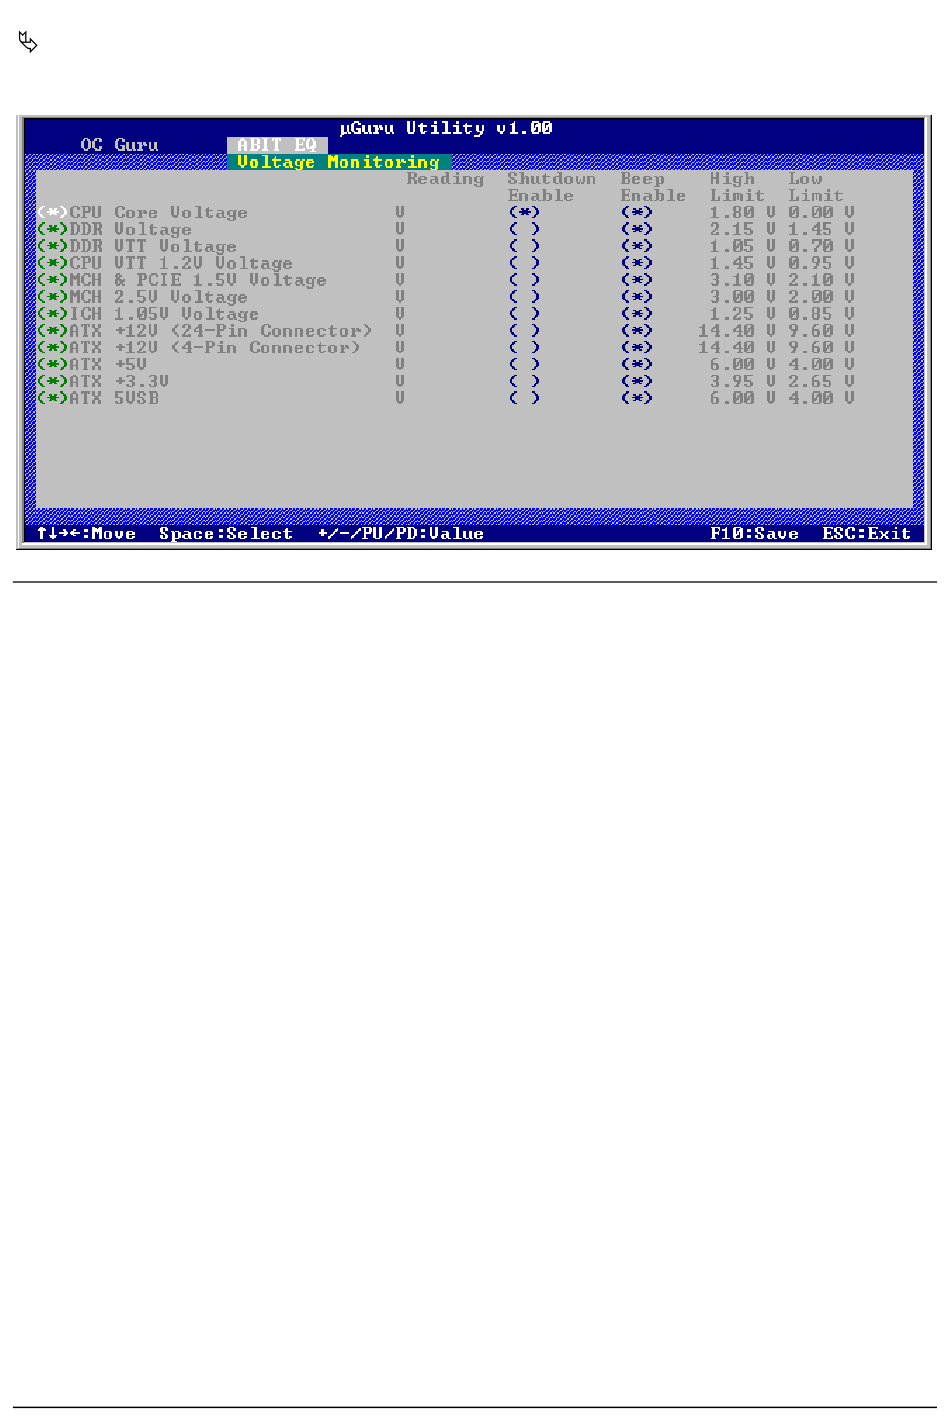Toggle monitoring checkbox for DDR Voltage
The height and width of the screenshot is (1422, 950).
[52, 229]
